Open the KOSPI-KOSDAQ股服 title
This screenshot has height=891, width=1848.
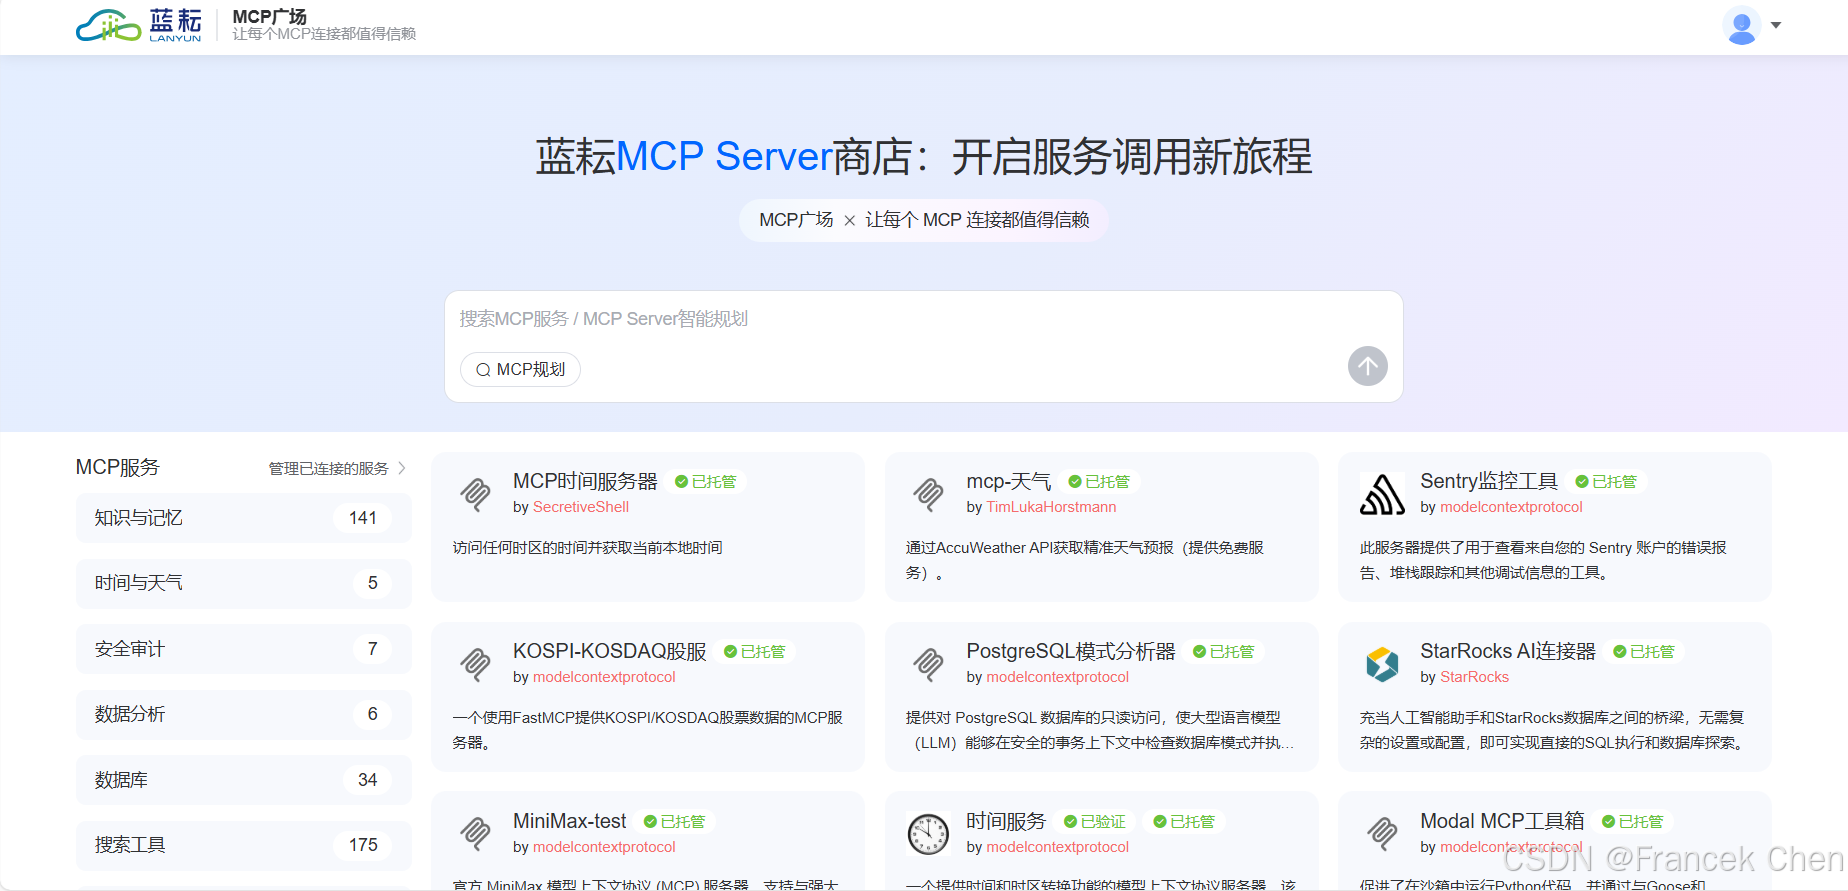point(610,651)
